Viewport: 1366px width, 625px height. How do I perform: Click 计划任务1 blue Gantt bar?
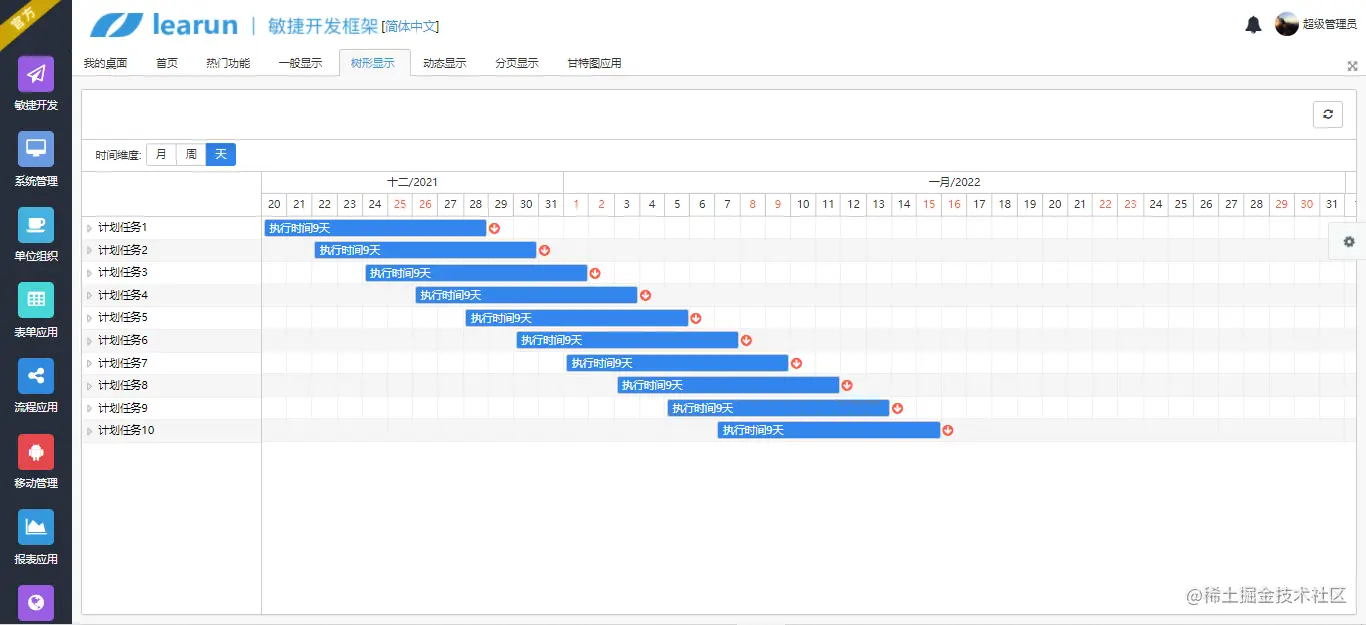[x=375, y=228]
